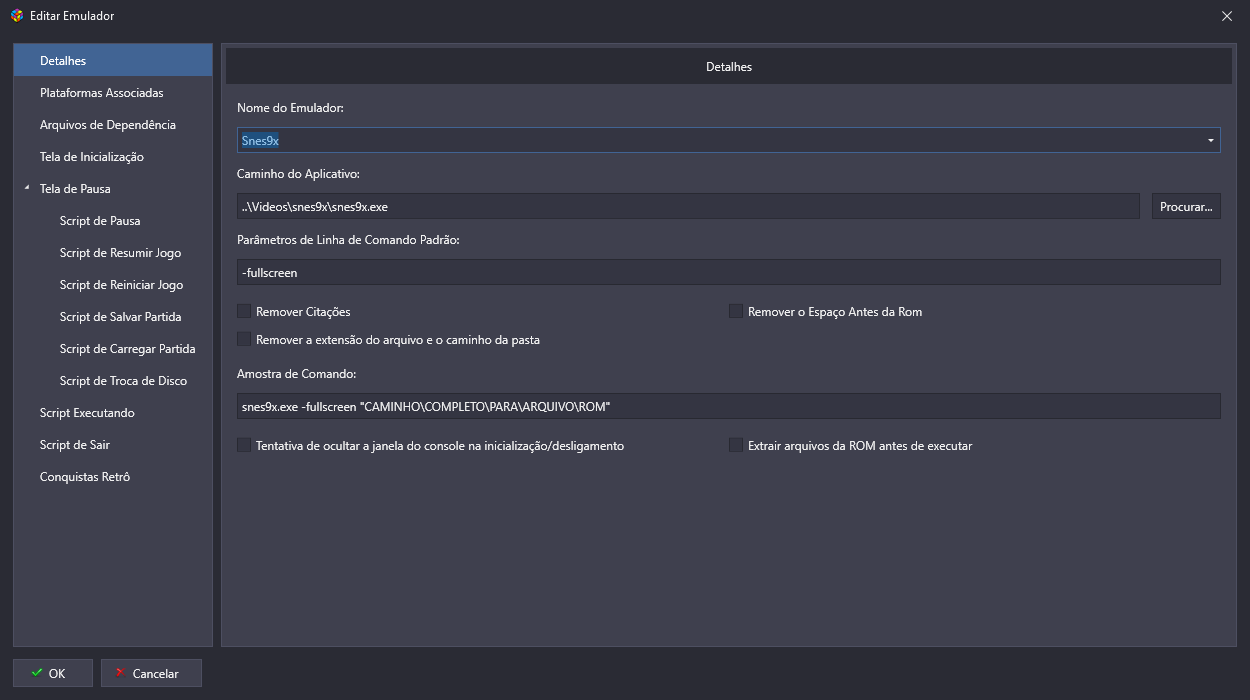Check Remover a extensão do arquivo option
The image size is (1250, 700).
[x=244, y=340]
